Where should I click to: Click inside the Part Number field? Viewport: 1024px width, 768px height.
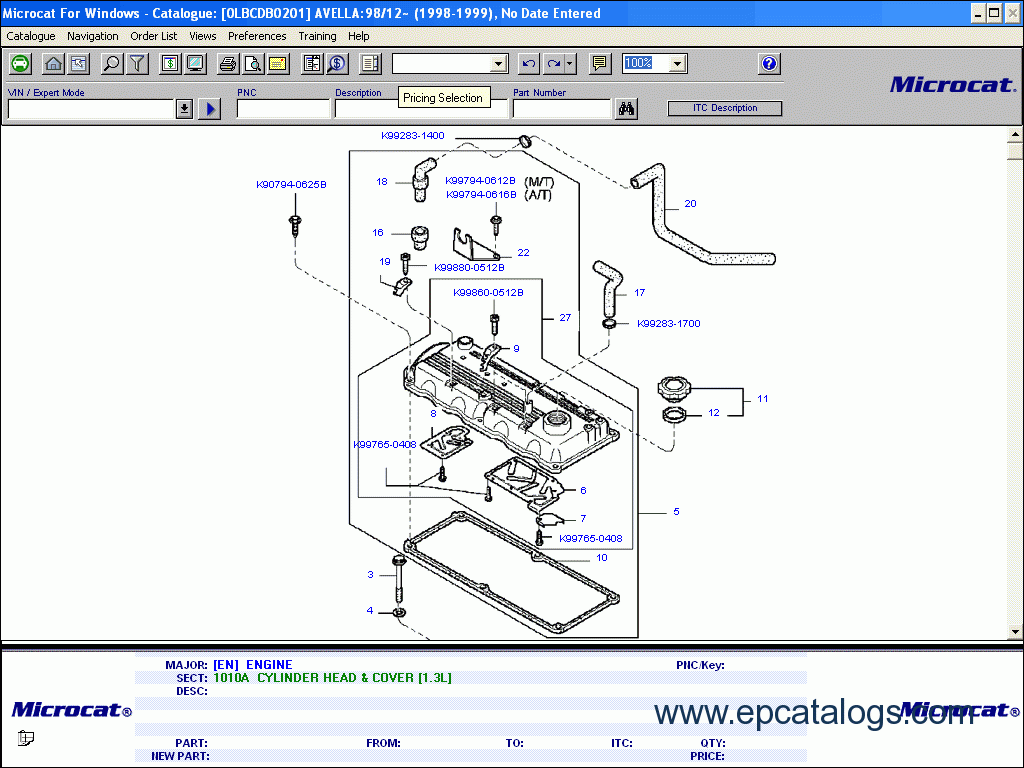(x=561, y=109)
